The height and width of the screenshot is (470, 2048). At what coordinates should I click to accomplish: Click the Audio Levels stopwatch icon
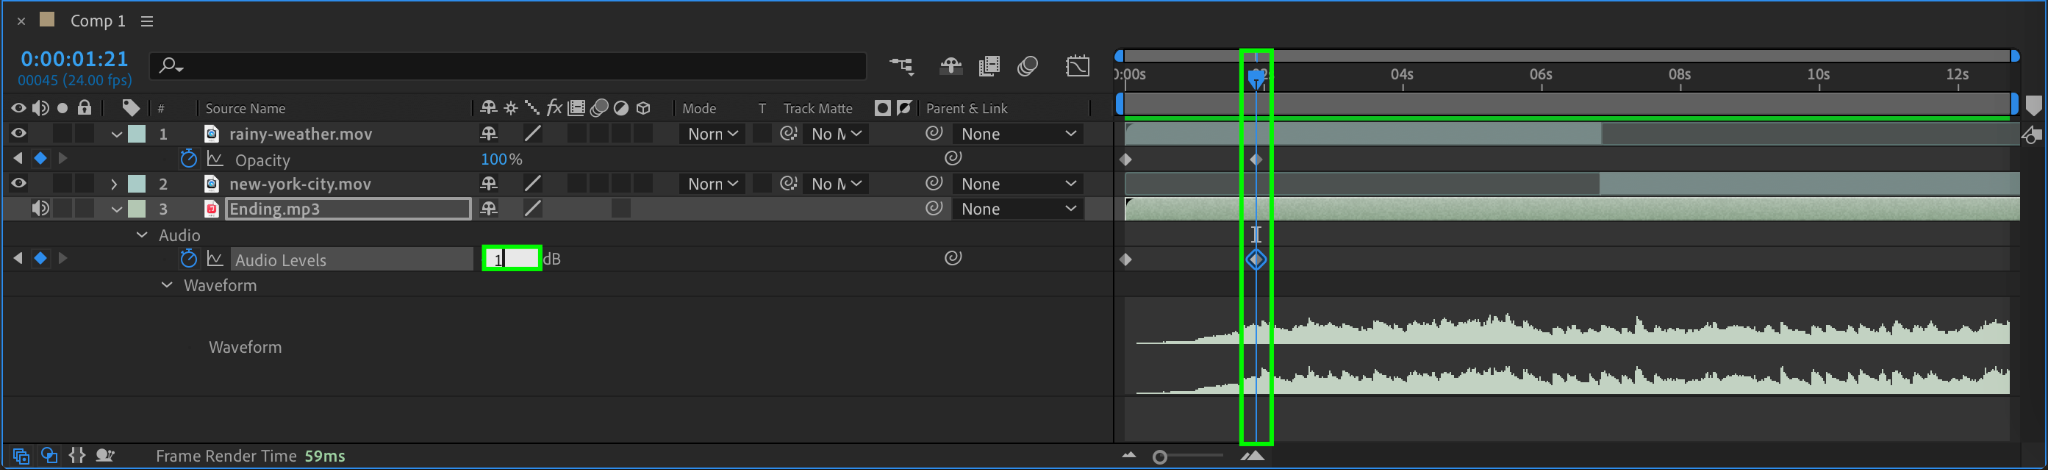pos(188,259)
